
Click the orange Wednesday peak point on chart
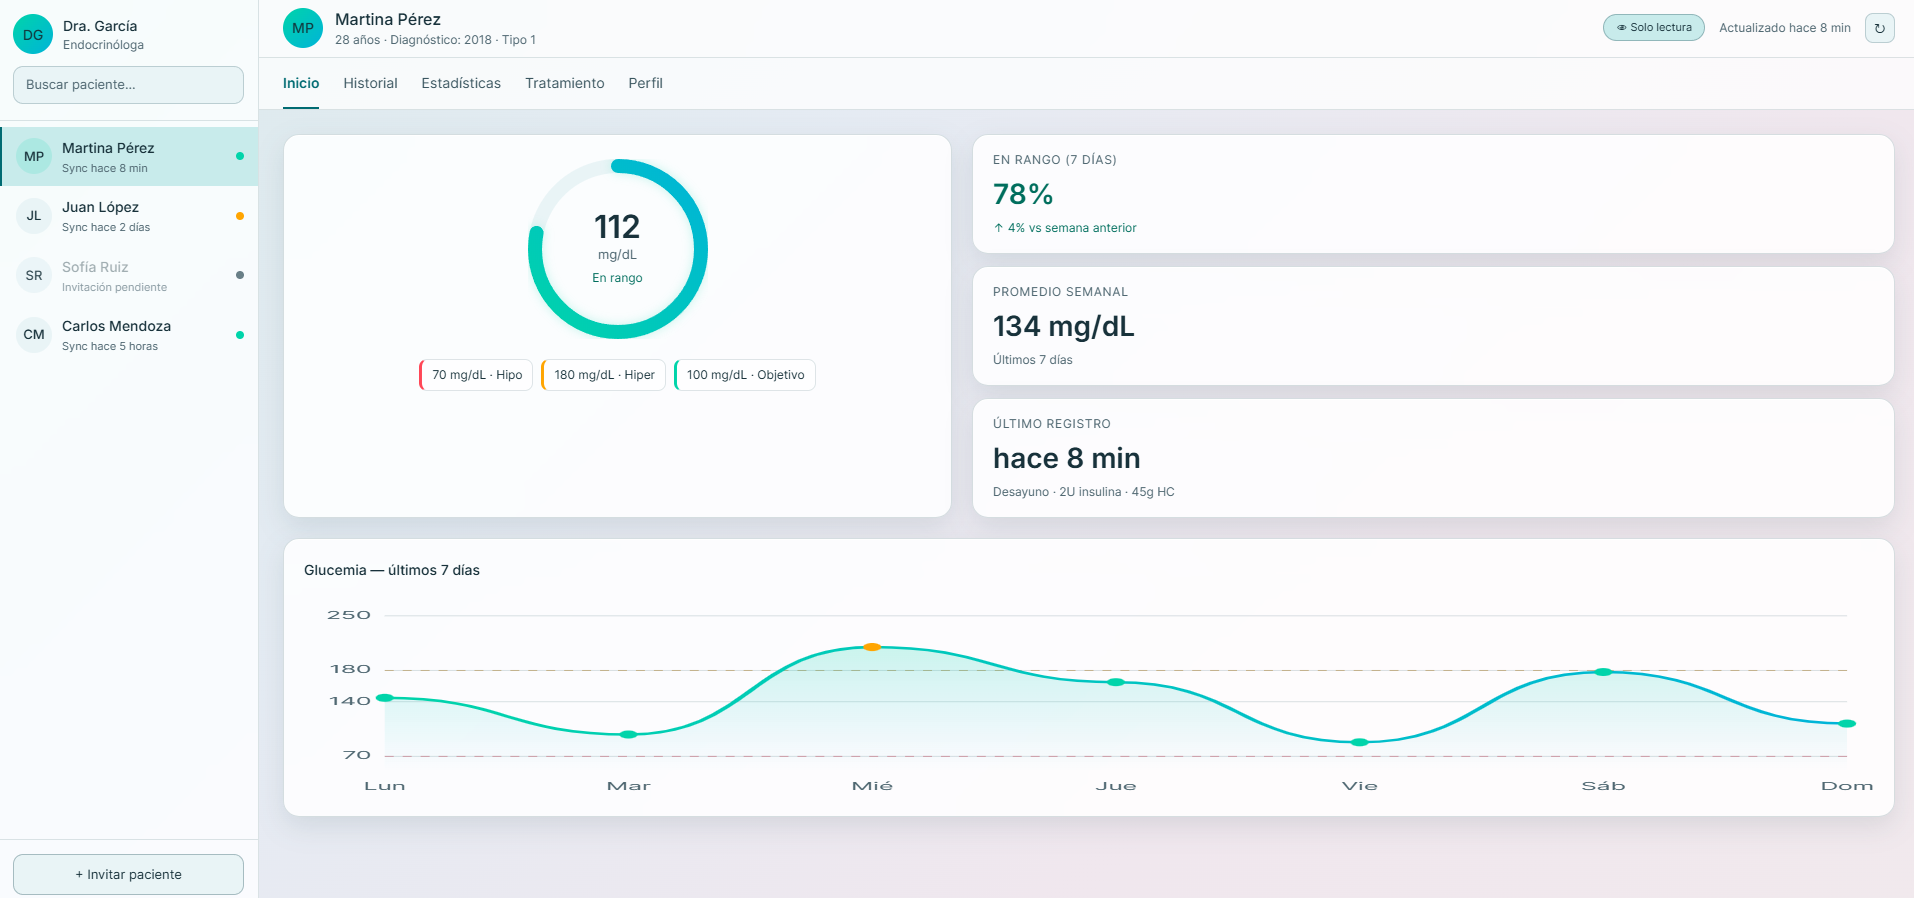click(x=872, y=647)
